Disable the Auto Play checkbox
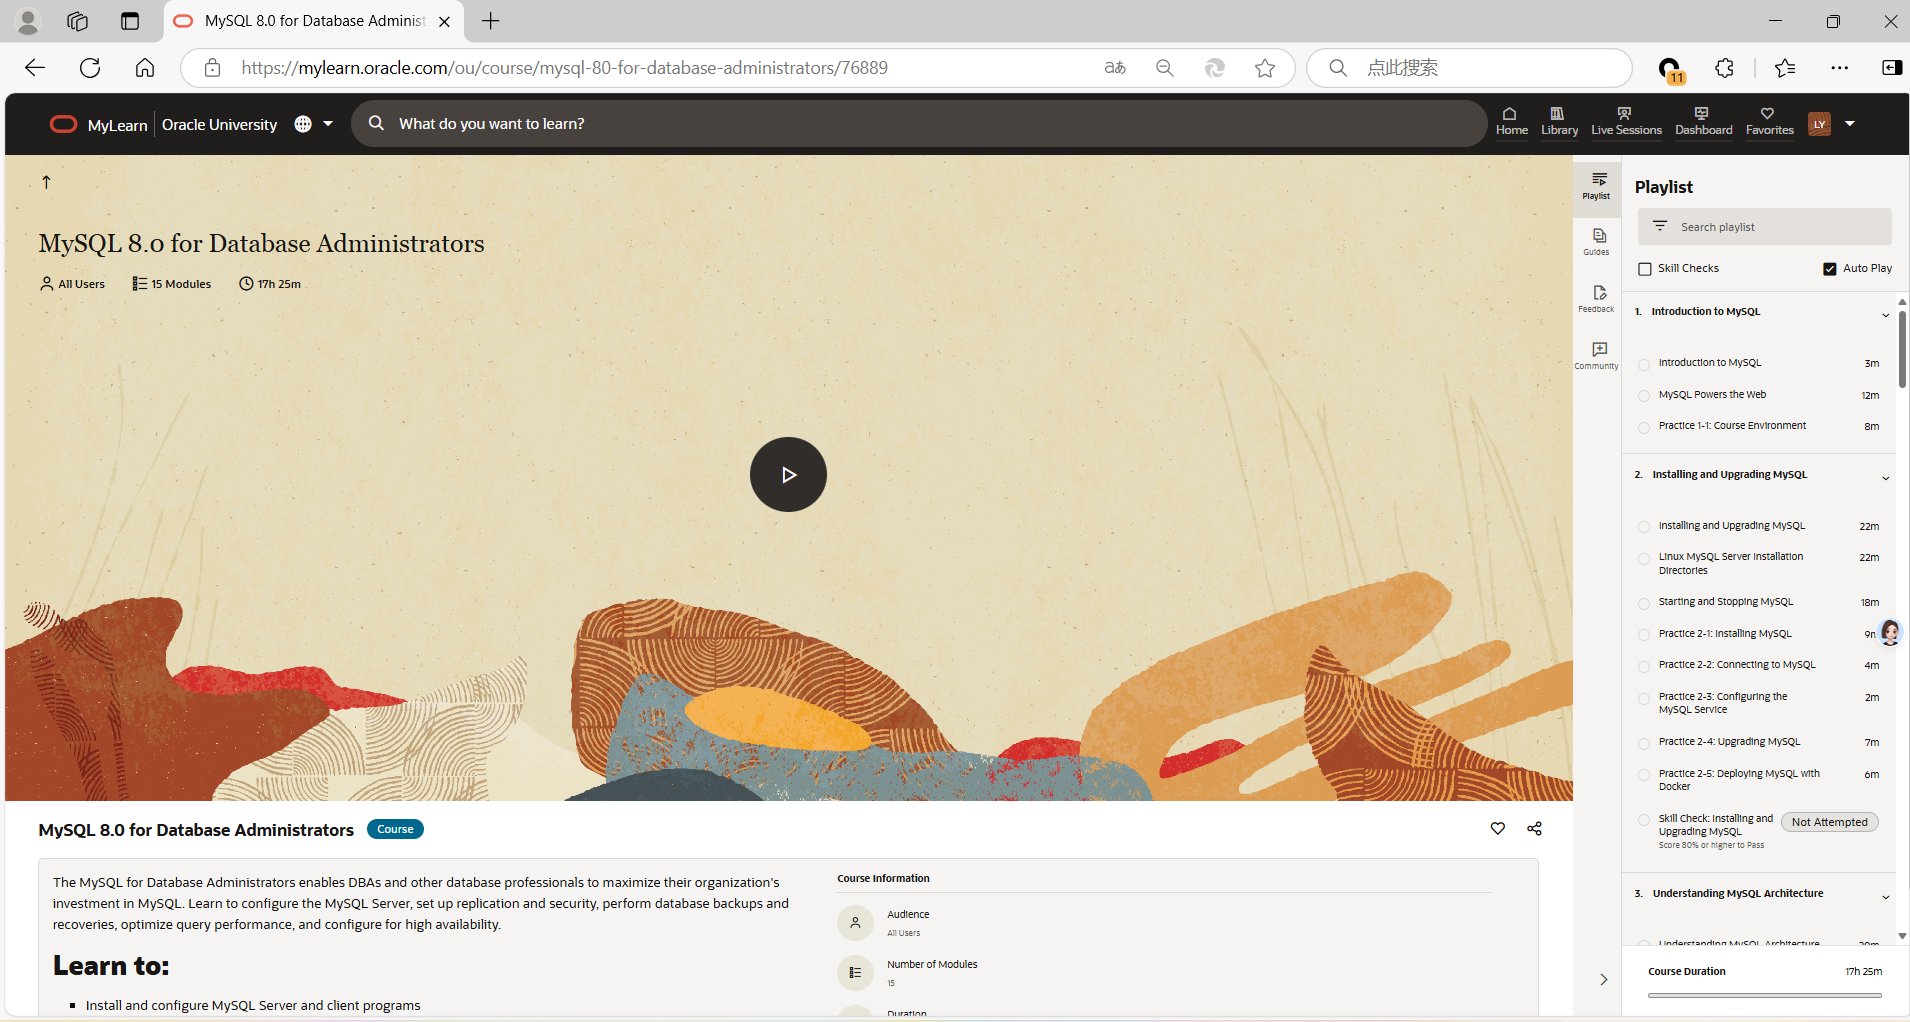The width and height of the screenshot is (1910, 1022). (1830, 269)
